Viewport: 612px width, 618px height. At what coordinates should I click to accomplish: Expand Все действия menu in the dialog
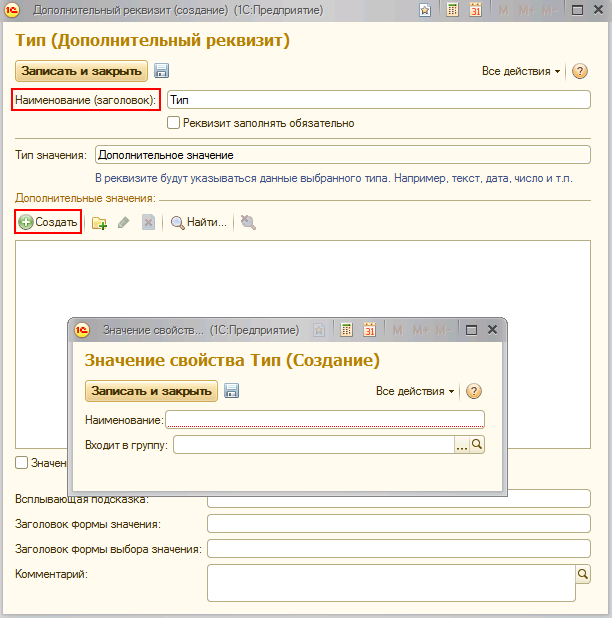[x=414, y=391]
